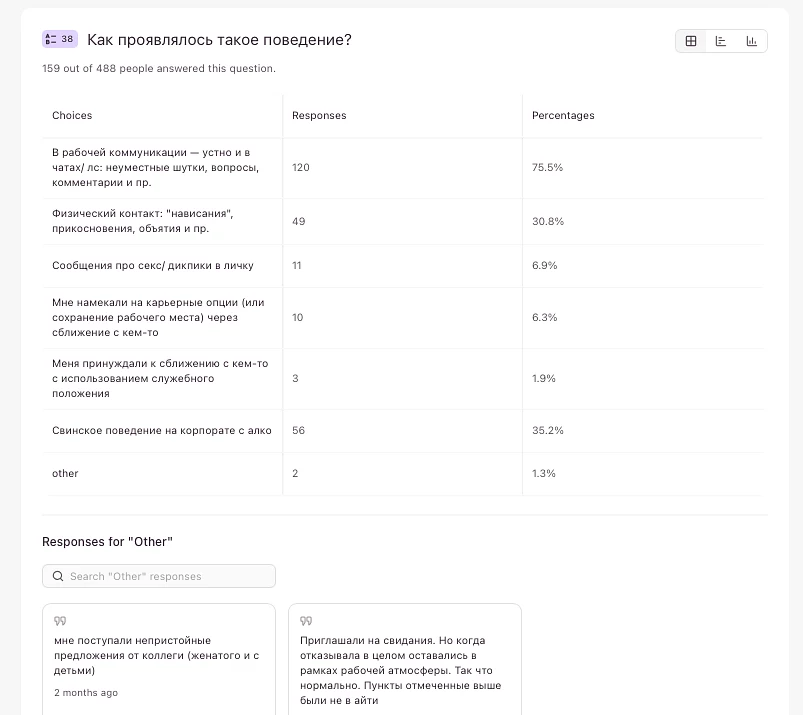This screenshot has width=803, height=715.
Task: Click the Choices column header
Action: 72,116
